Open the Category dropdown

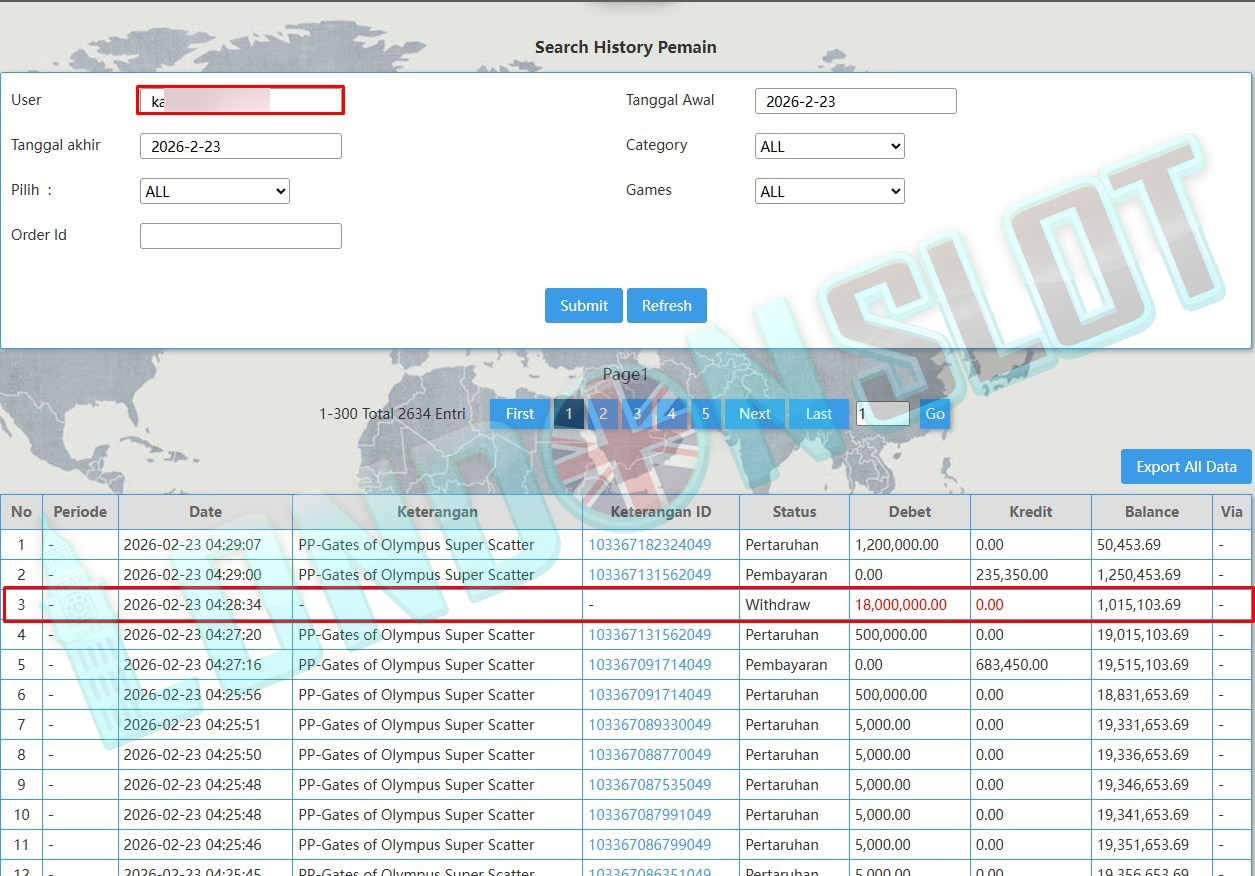point(829,146)
